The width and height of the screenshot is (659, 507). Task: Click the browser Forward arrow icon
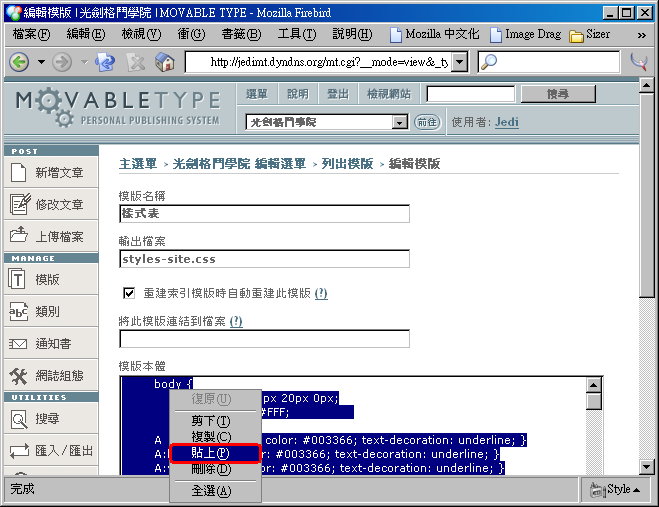pyautogui.click(x=62, y=62)
